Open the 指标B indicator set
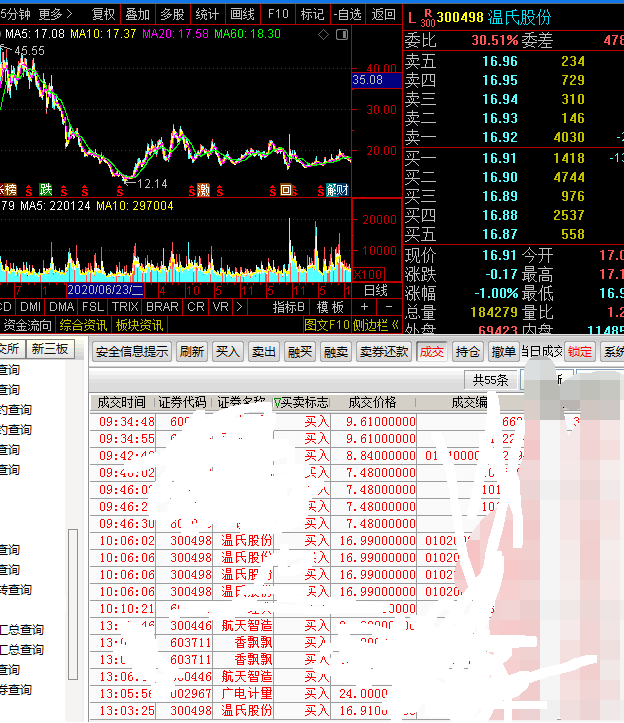The height and width of the screenshot is (723, 624). [x=288, y=307]
